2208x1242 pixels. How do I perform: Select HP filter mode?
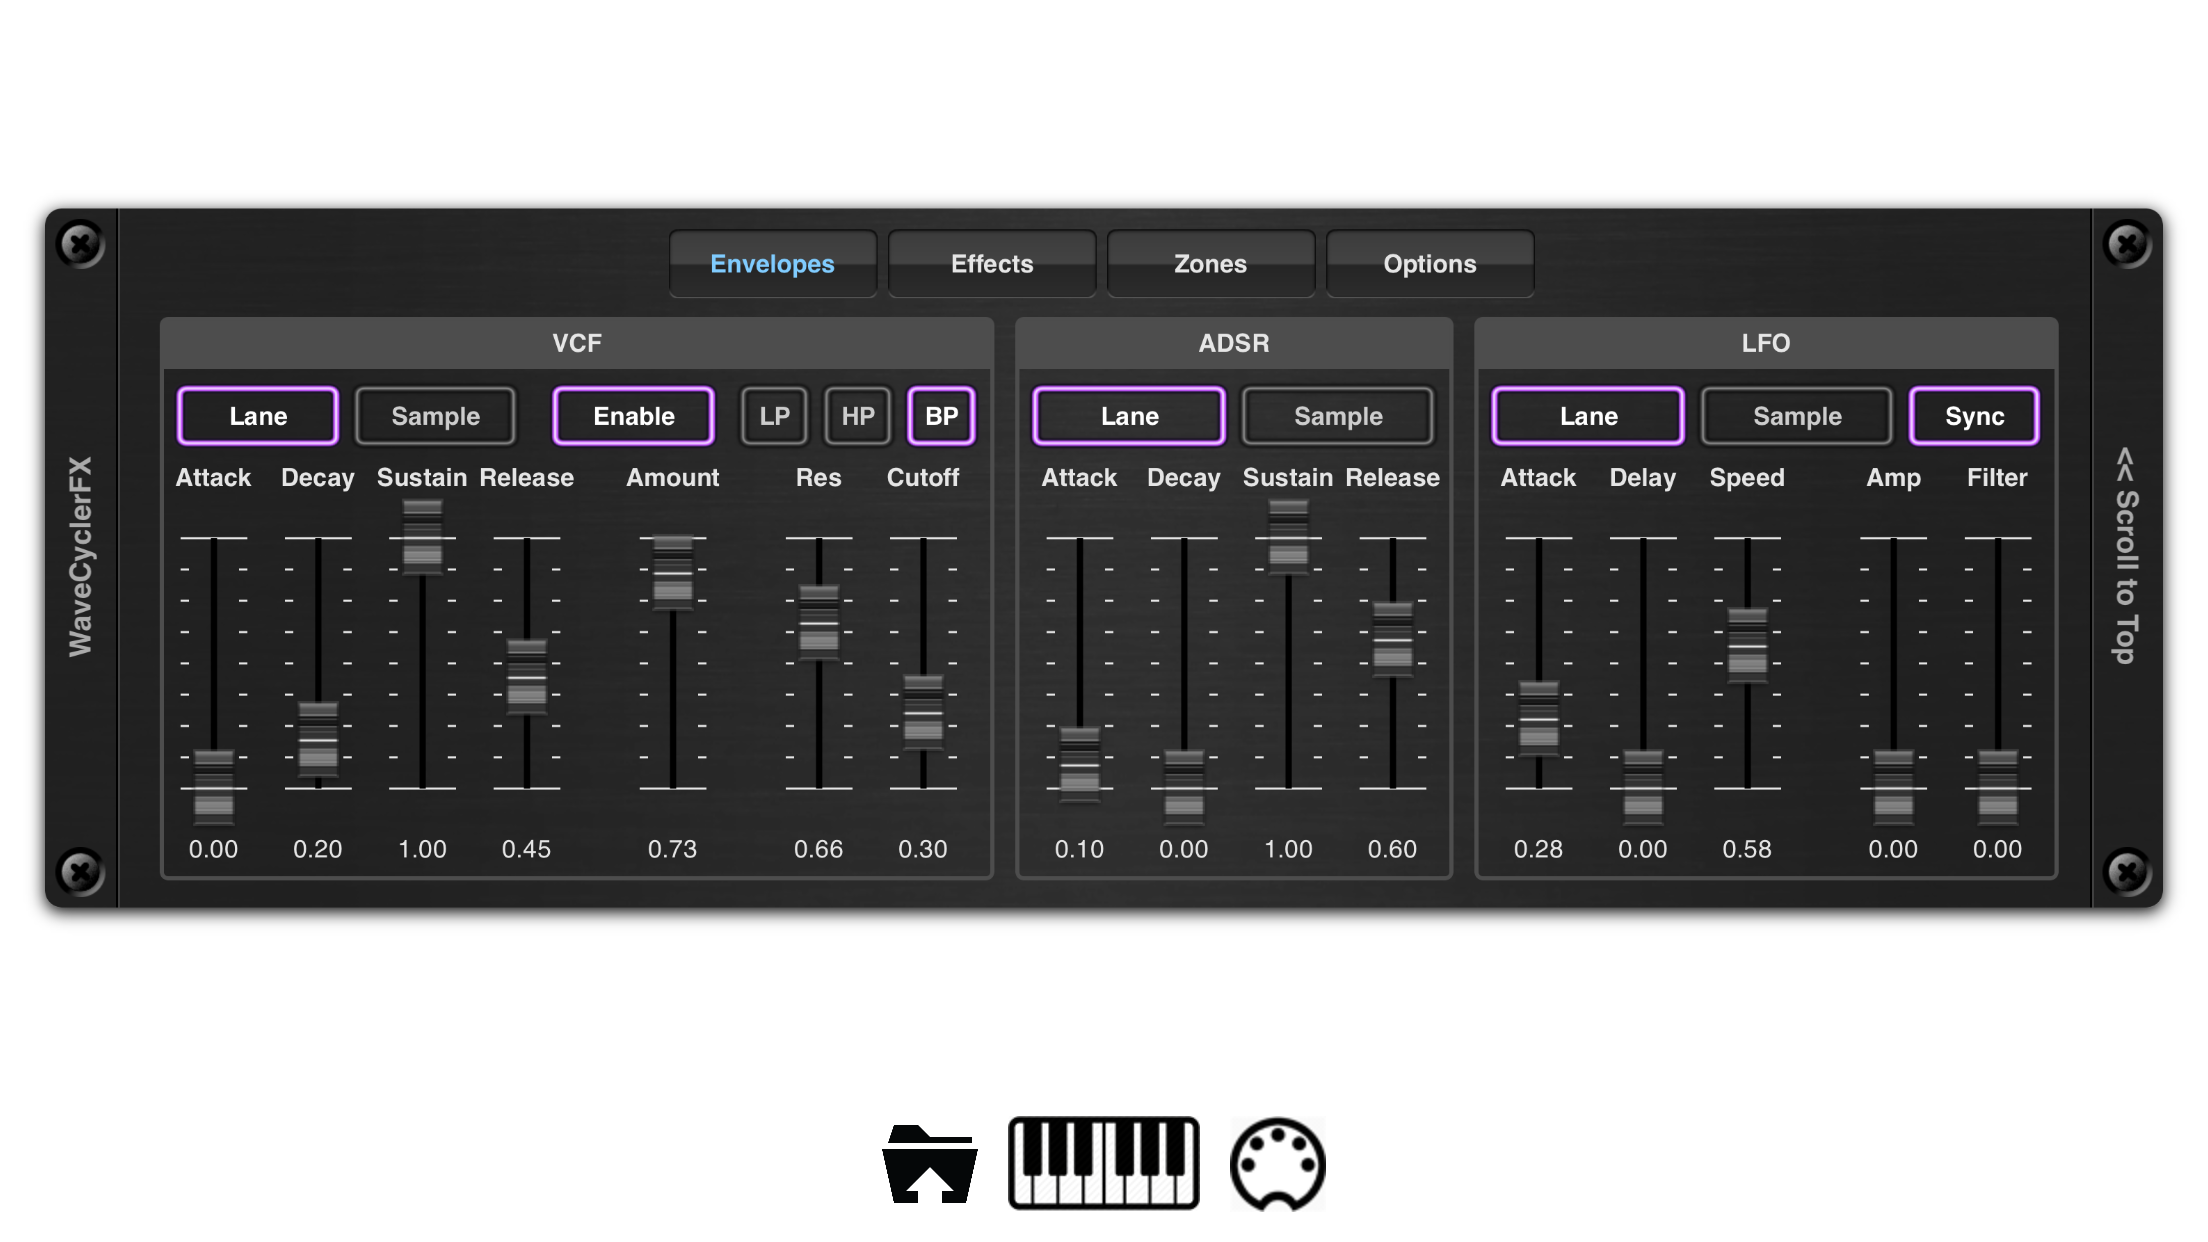click(x=856, y=415)
